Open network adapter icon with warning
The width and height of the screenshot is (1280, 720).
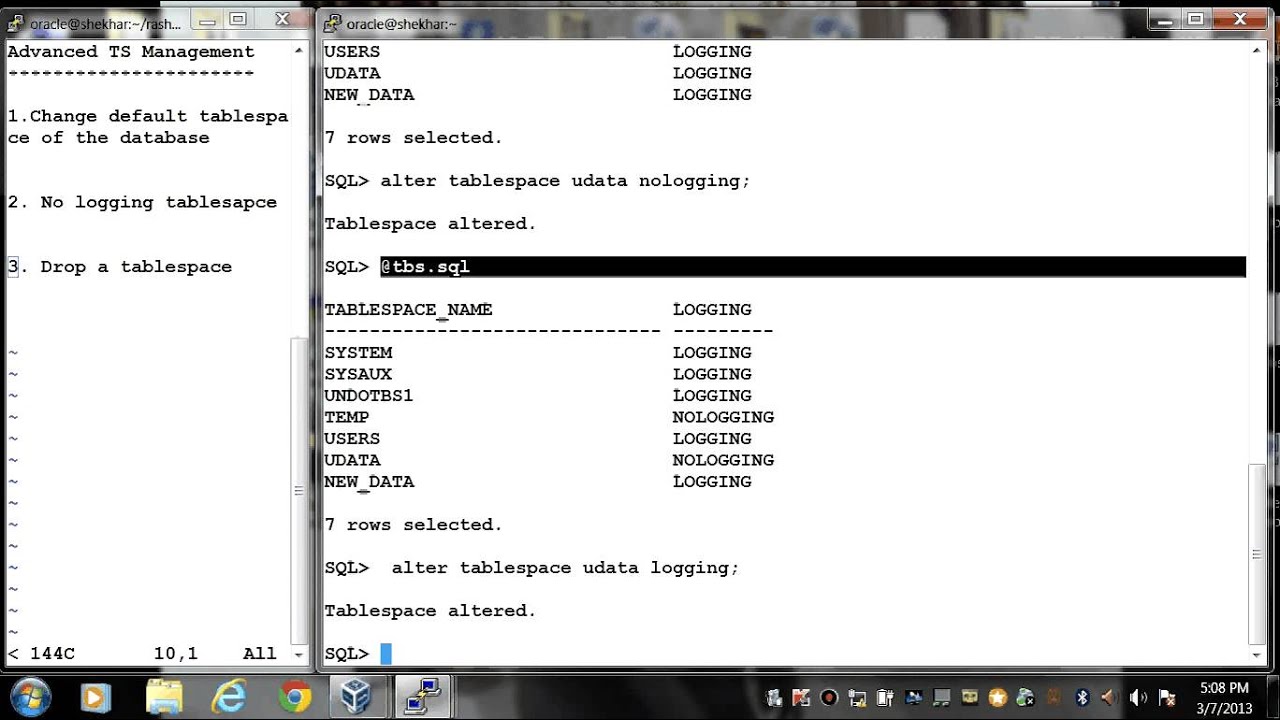(857, 698)
